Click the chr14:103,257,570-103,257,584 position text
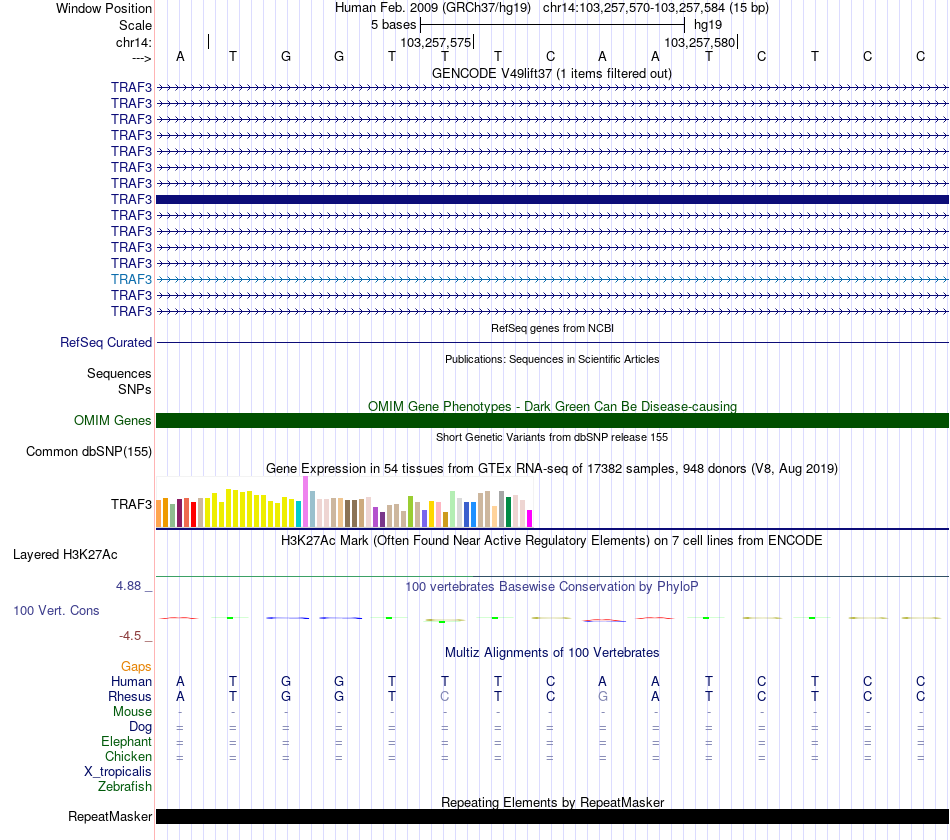The width and height of the screenshot is (950, 840). (656, 8)
